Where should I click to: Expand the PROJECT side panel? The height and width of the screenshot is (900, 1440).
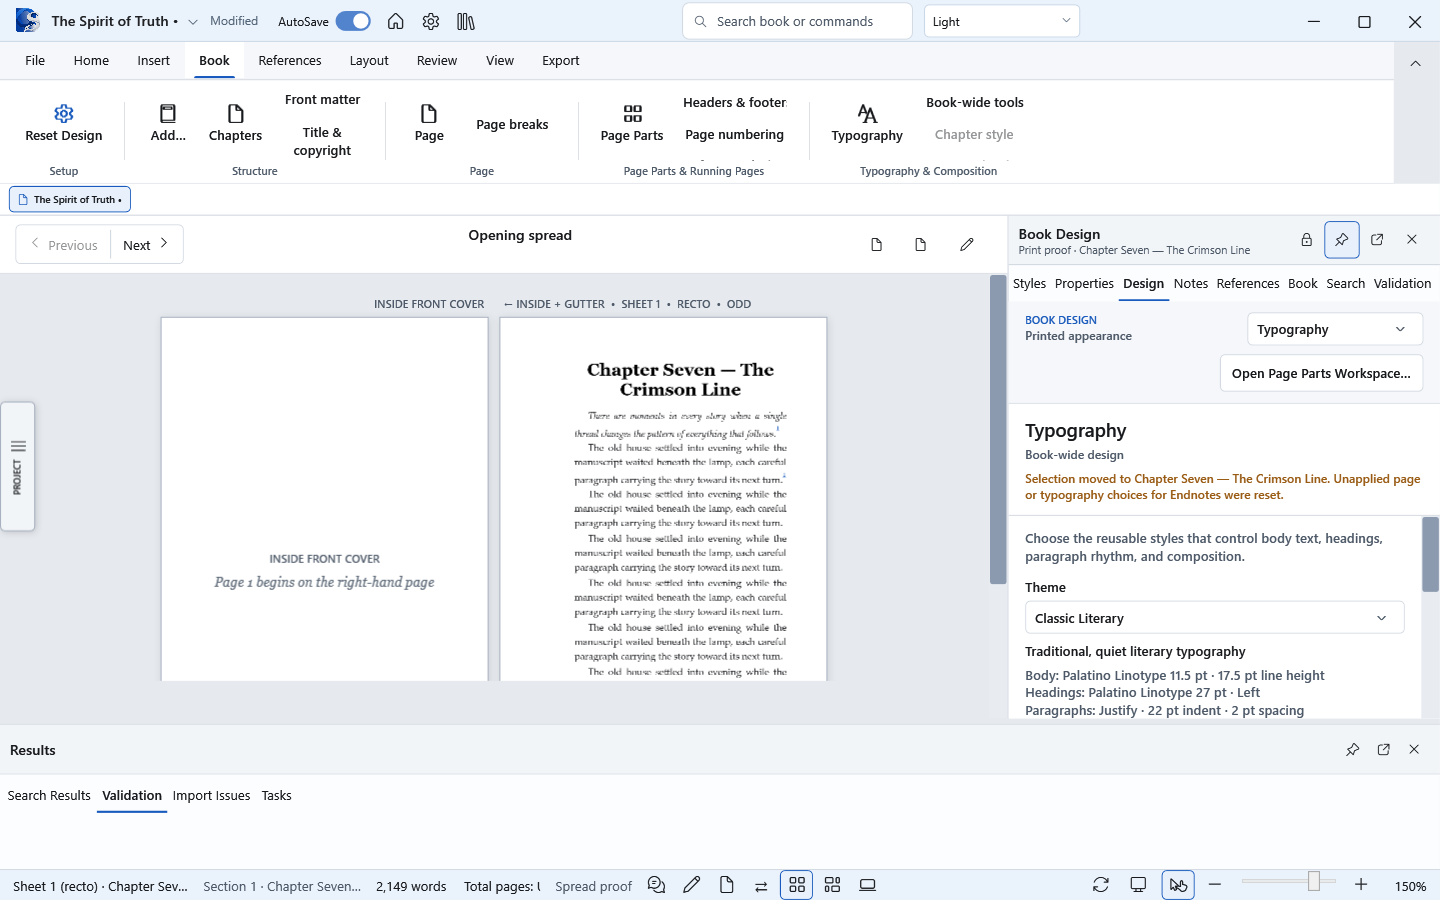click(18, 466)
